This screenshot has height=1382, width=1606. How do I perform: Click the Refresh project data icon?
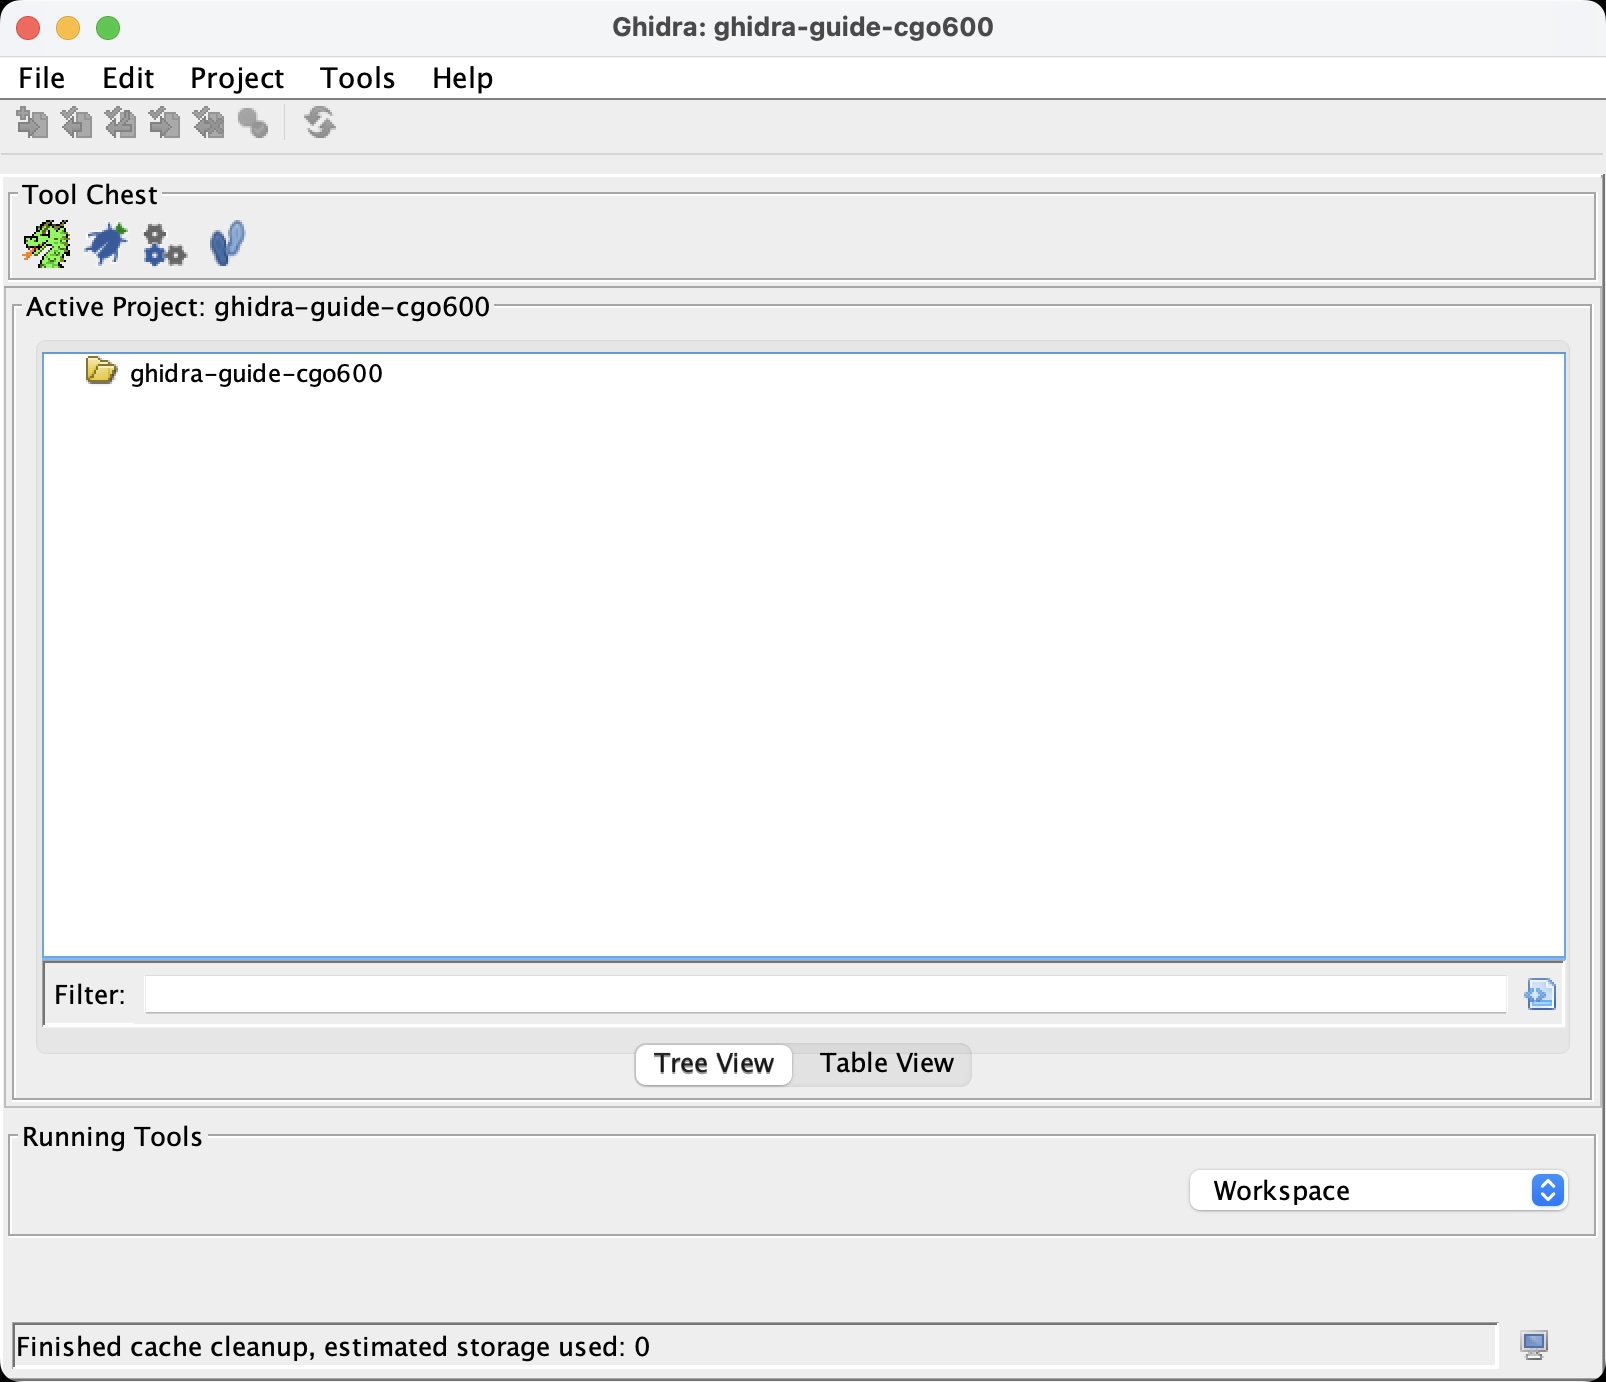pos(320,123)
